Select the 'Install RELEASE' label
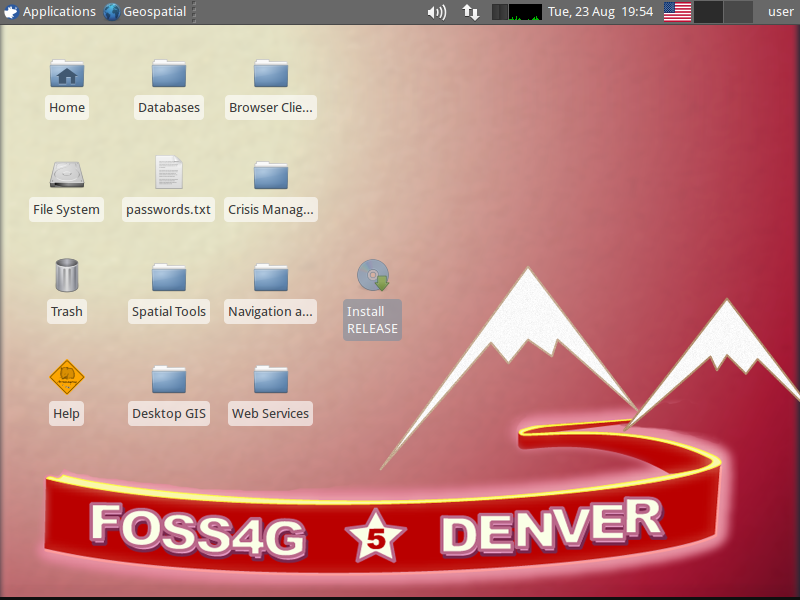 pyautogui.click(x=372, y=320)
